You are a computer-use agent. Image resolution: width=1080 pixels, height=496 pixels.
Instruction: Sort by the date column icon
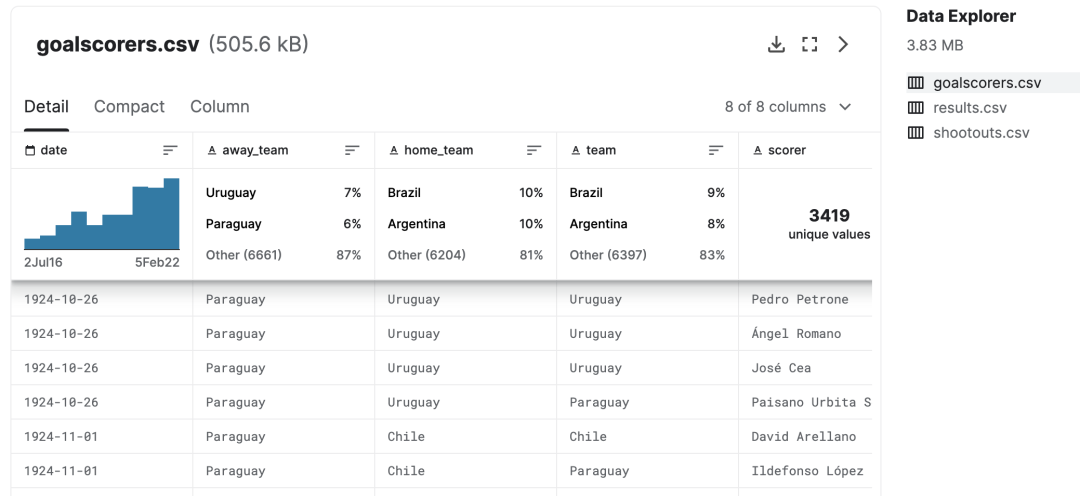(x=170, y=150)
